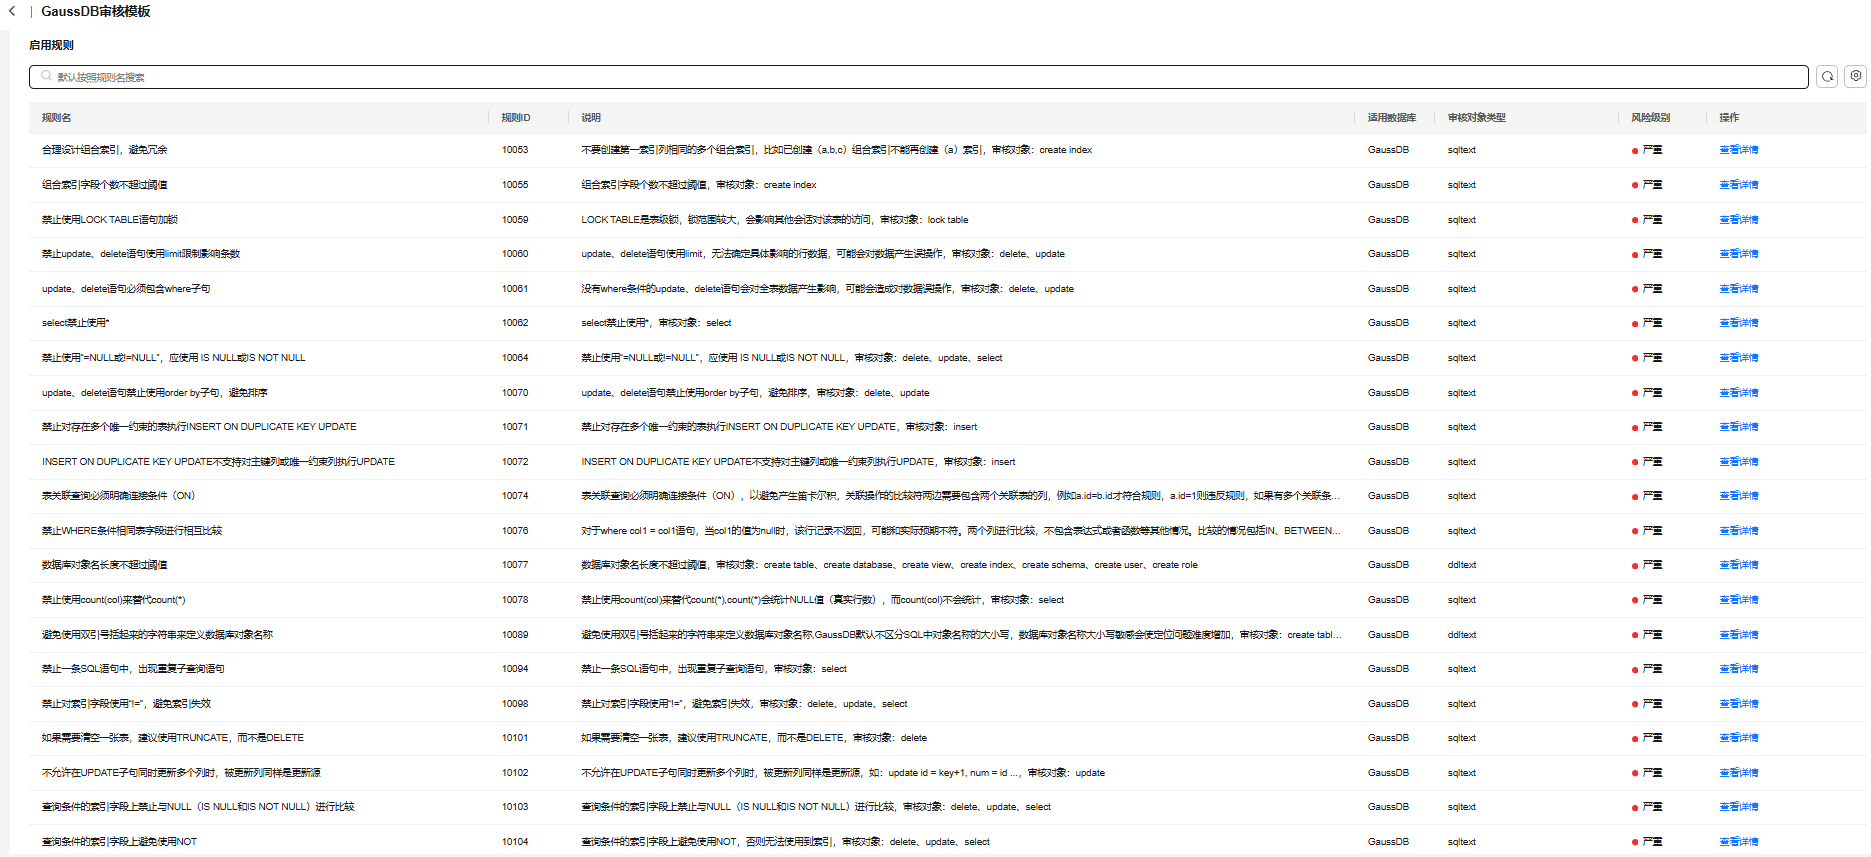Refresh the rule list
Viewport: 1871px width, 857px height.
[x=1827, y=77]
